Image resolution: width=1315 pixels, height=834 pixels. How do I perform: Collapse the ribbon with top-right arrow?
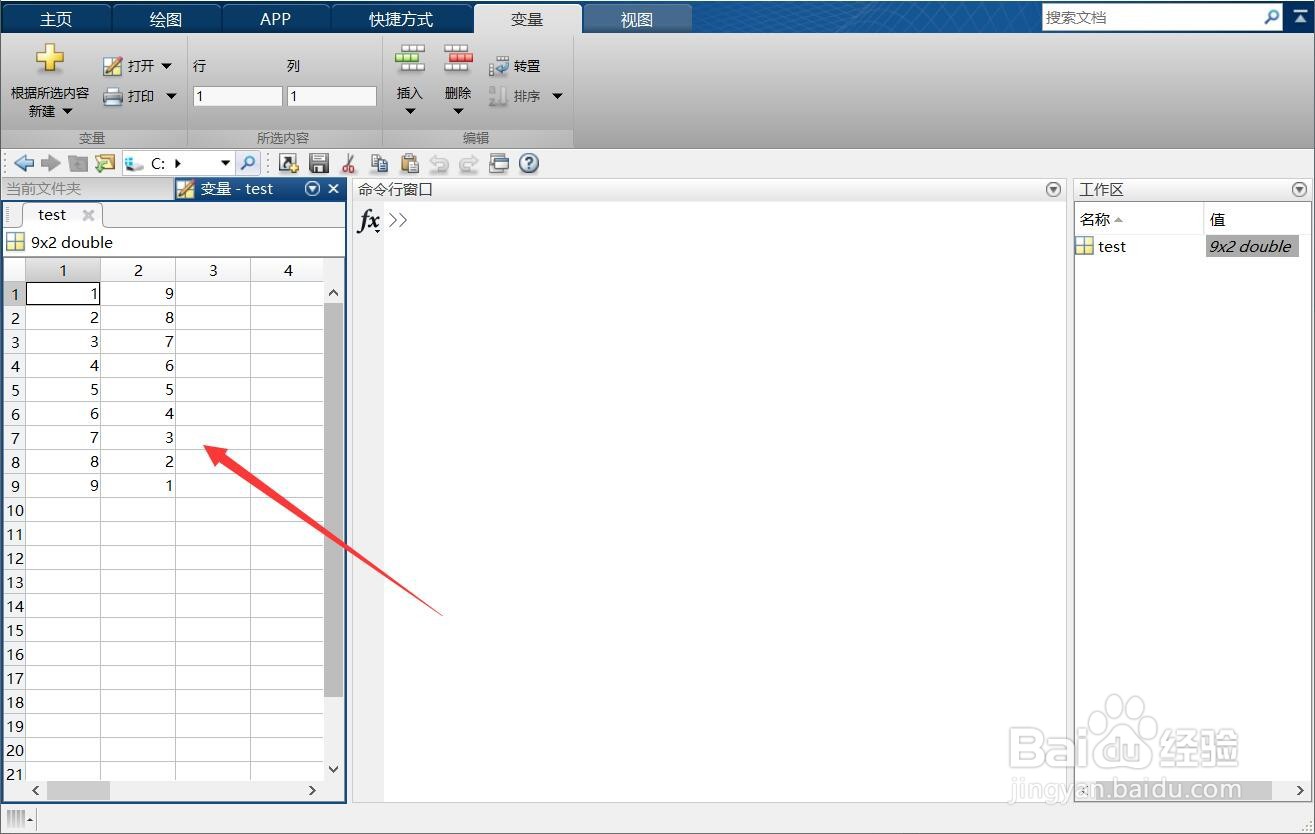click(1300, 17)
